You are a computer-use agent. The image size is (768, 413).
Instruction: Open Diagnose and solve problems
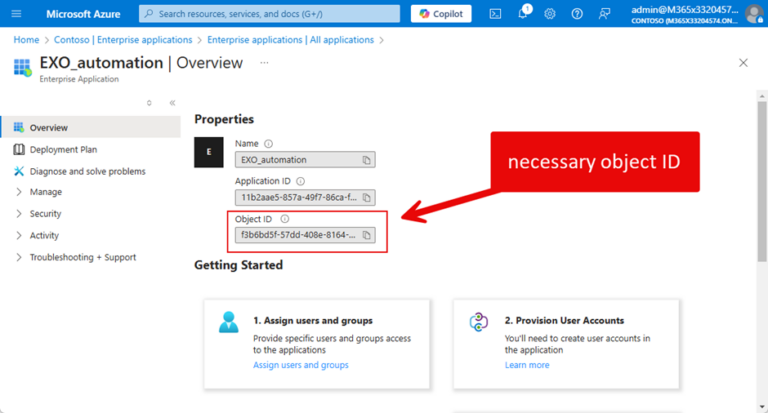click(x=87, y=171)
